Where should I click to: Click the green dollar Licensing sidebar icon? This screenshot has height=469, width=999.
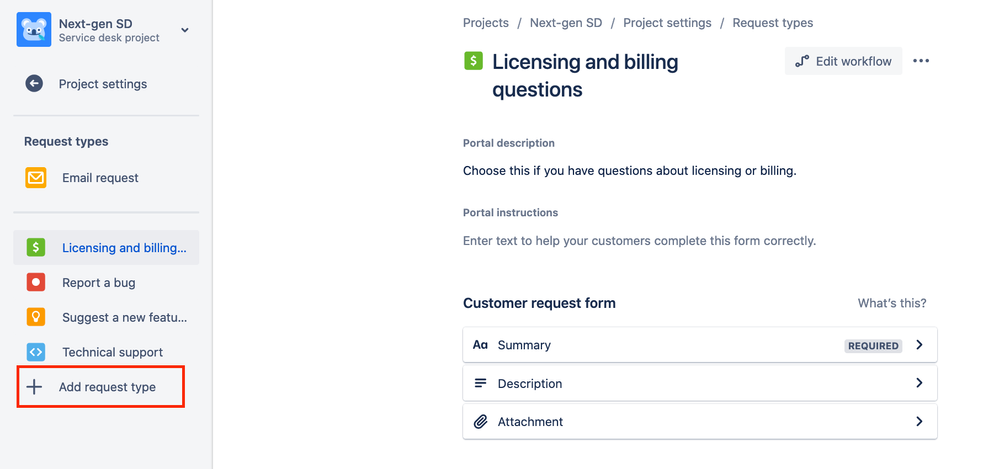[36, 248]
